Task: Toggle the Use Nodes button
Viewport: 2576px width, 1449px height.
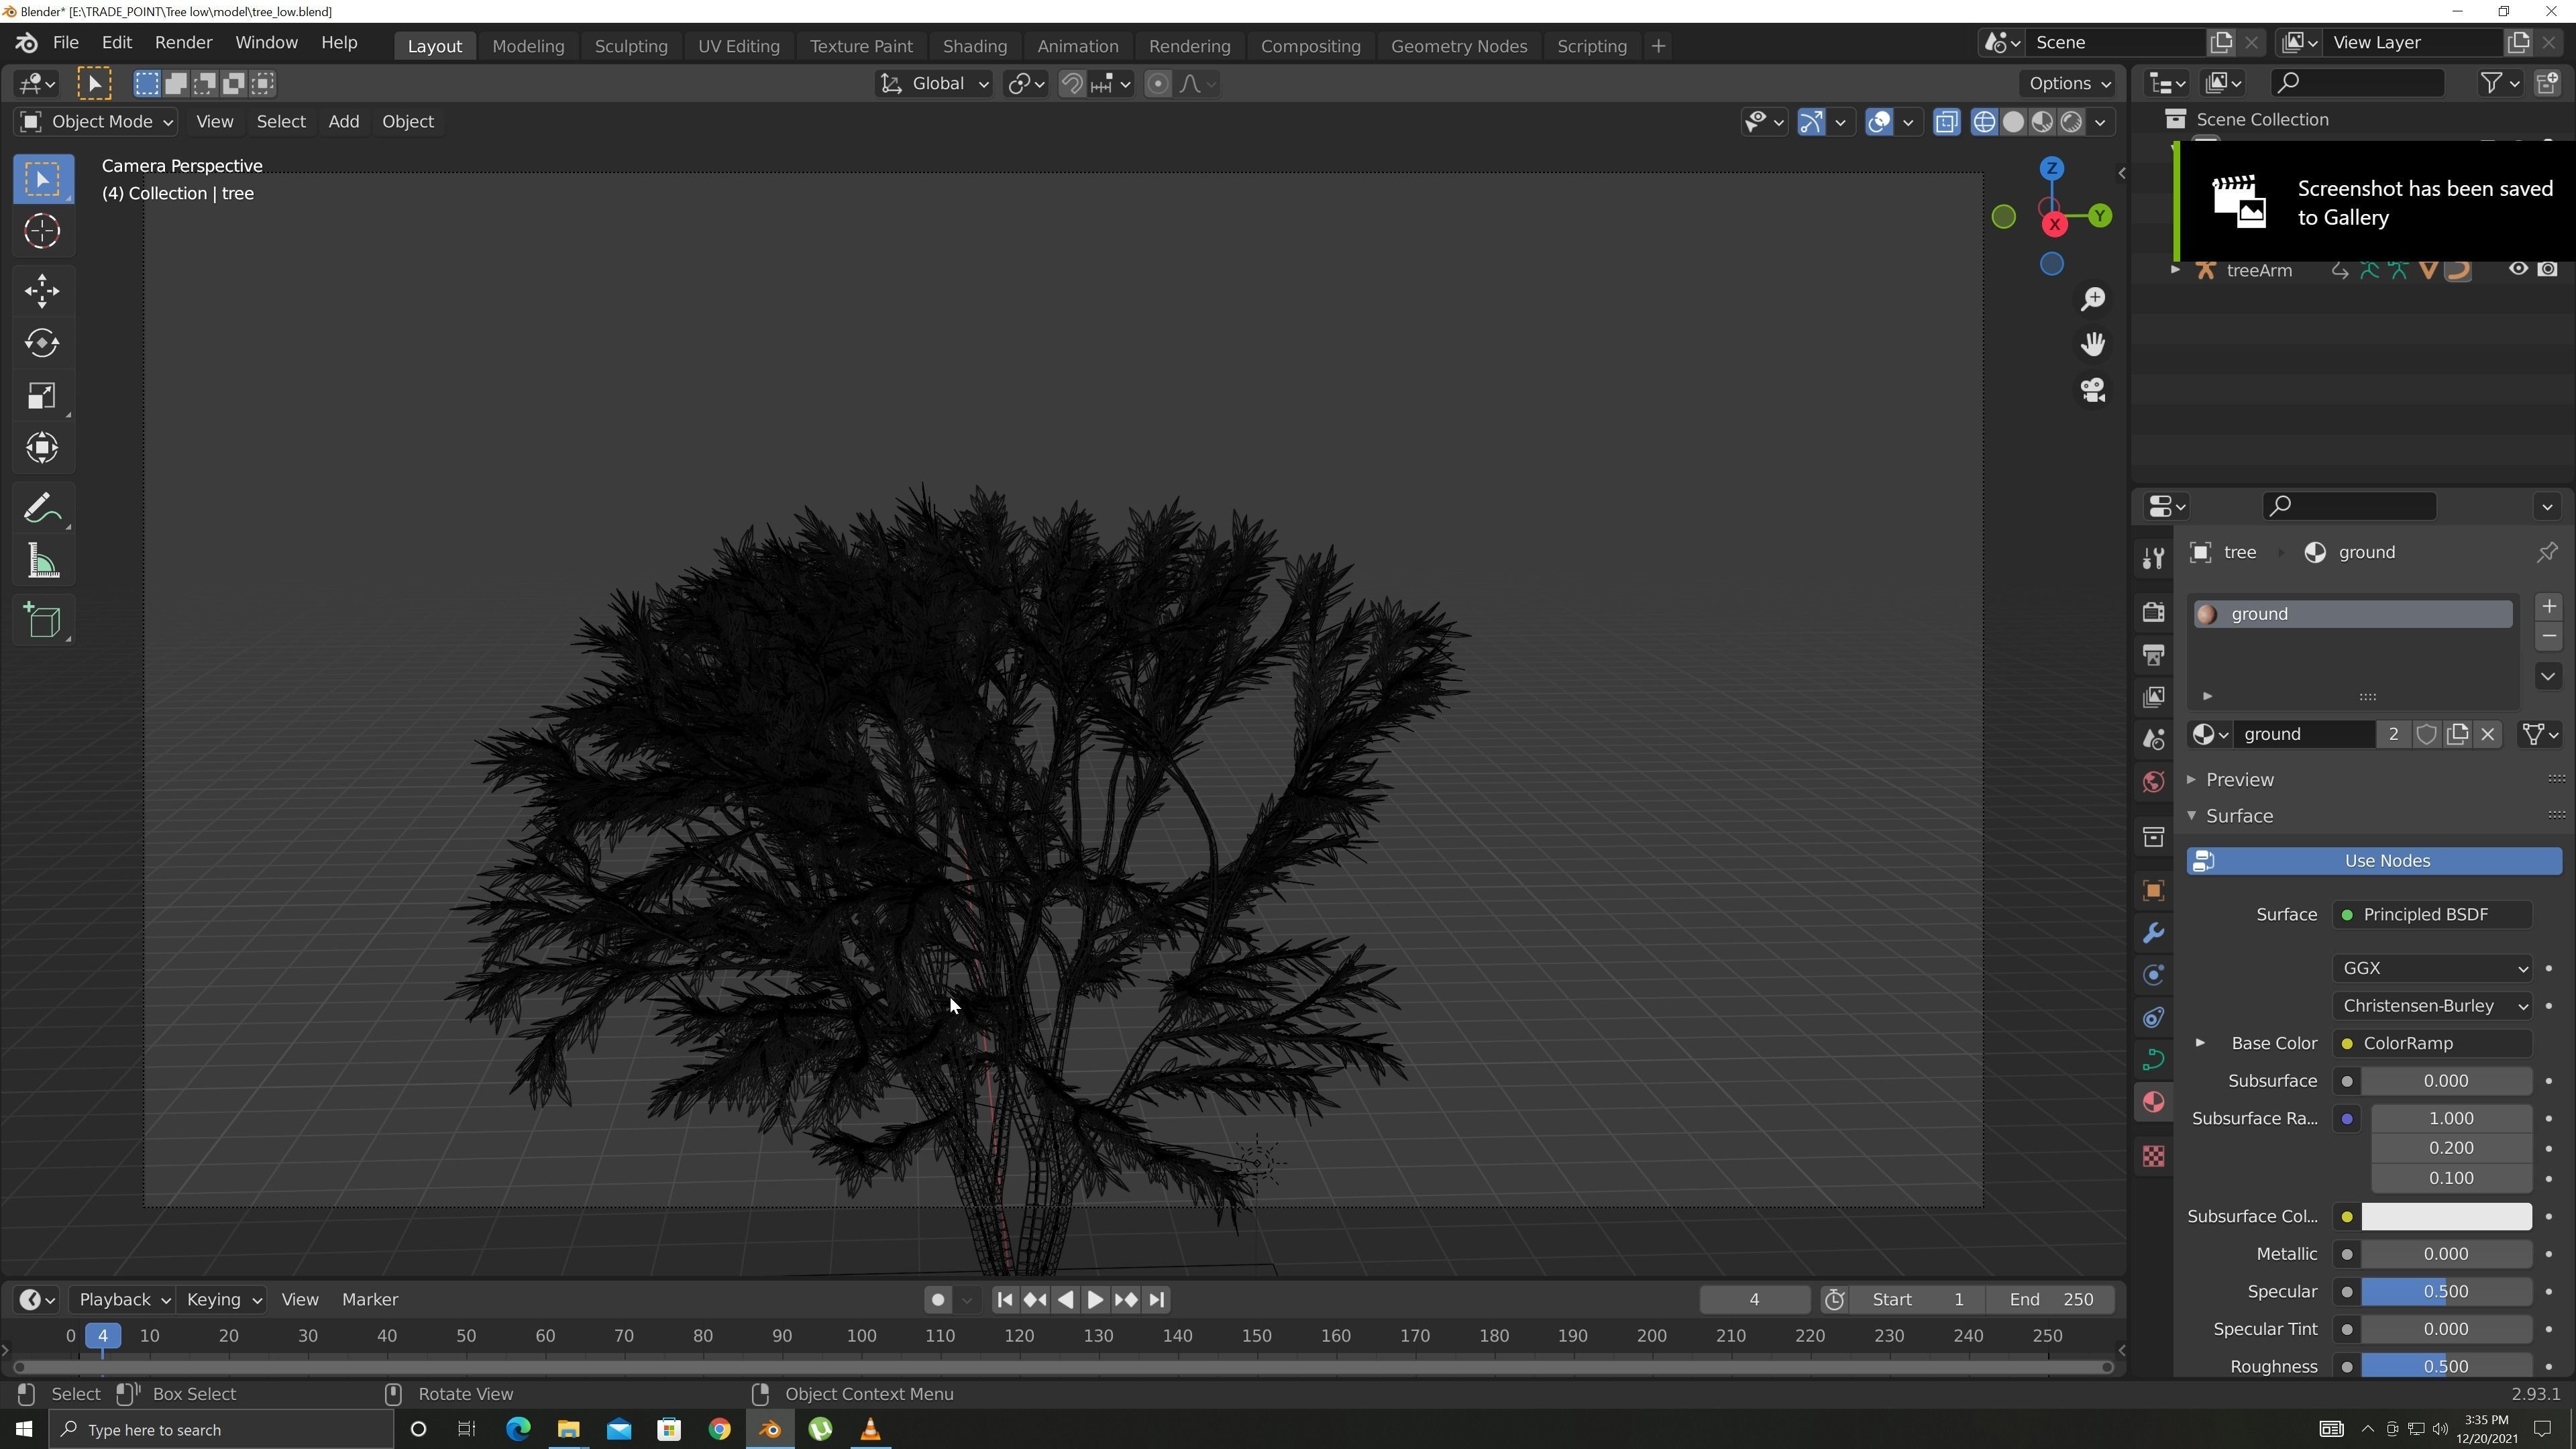Action: 2374,861
